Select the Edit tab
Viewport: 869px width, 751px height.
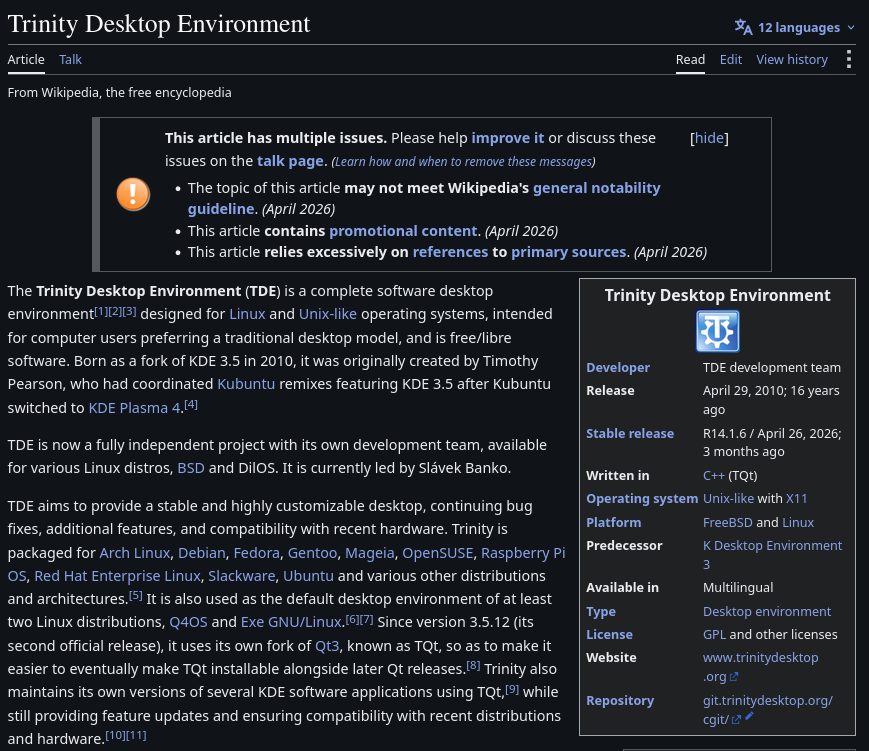pyautogui.click(x=730, y=59)
